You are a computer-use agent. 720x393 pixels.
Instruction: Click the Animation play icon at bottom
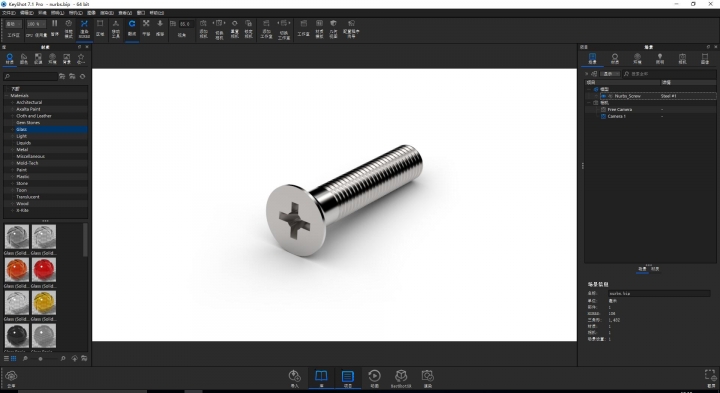click(x=374, y=378)
